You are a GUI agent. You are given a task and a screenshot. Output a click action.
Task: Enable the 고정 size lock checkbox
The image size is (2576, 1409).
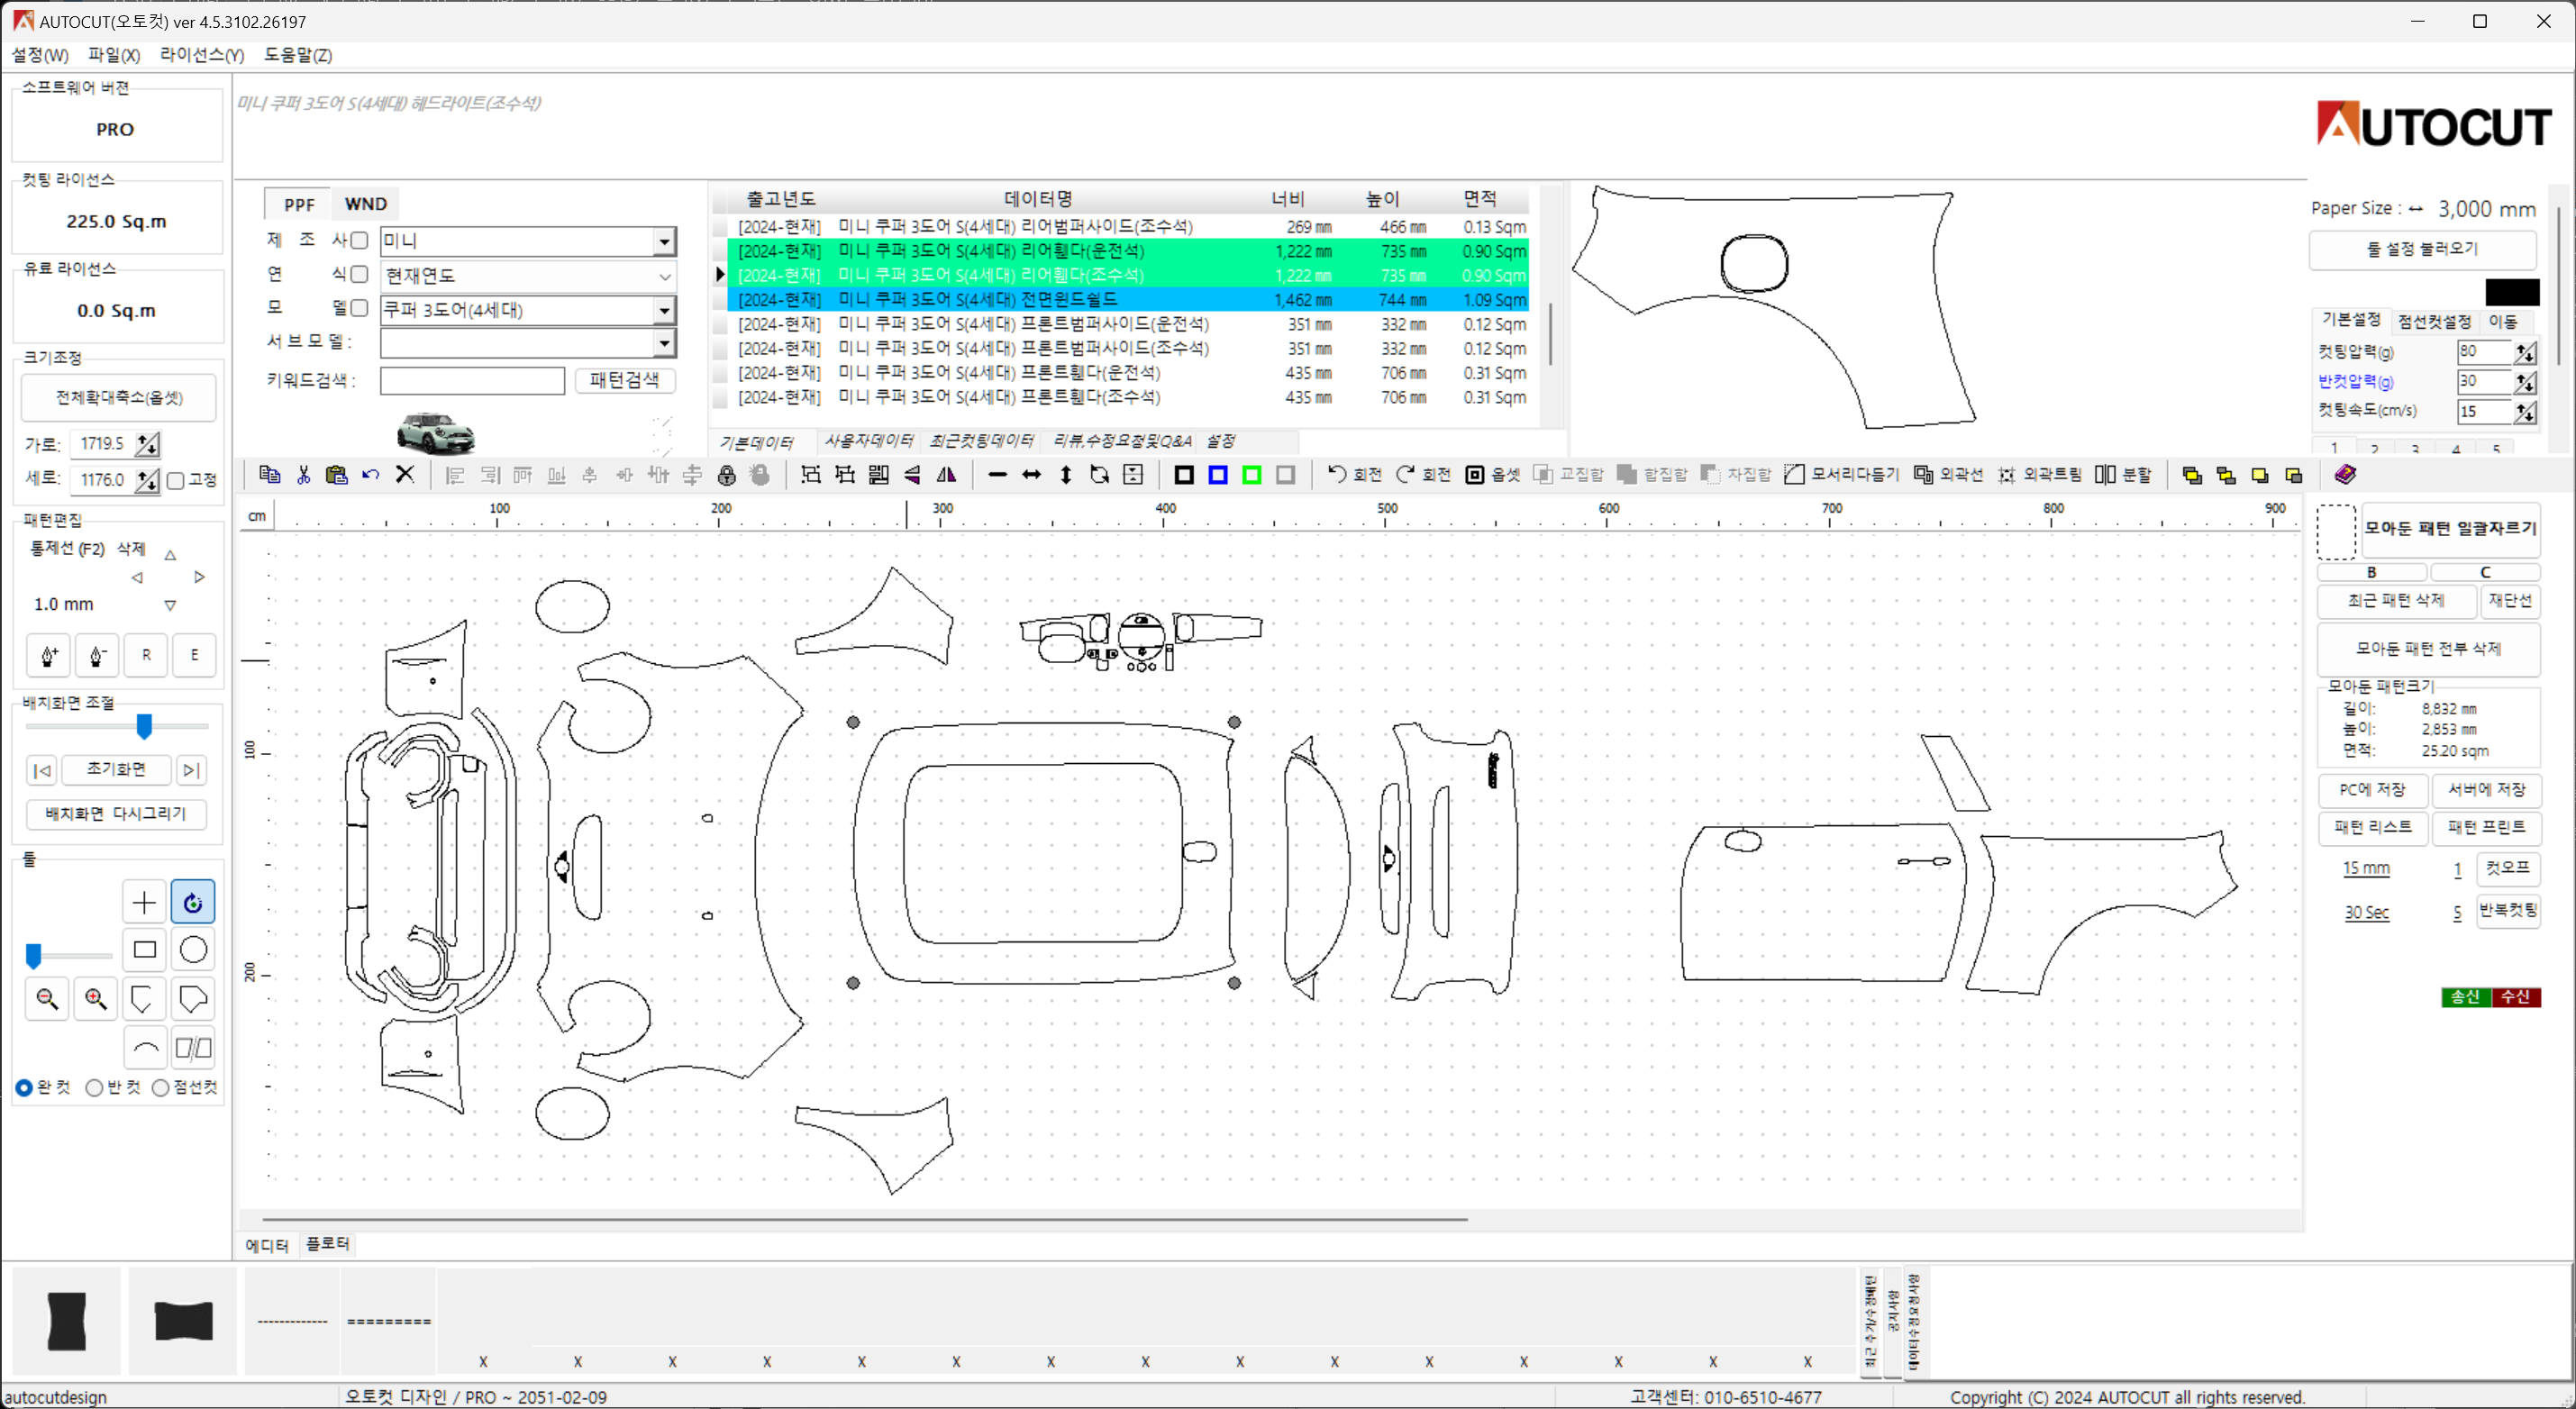pyautogui.click(x=176, y=481)
